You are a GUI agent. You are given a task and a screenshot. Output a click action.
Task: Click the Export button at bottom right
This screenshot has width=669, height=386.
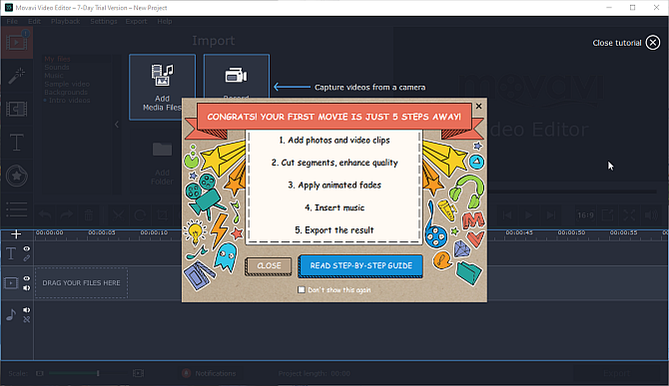[617, 374]
